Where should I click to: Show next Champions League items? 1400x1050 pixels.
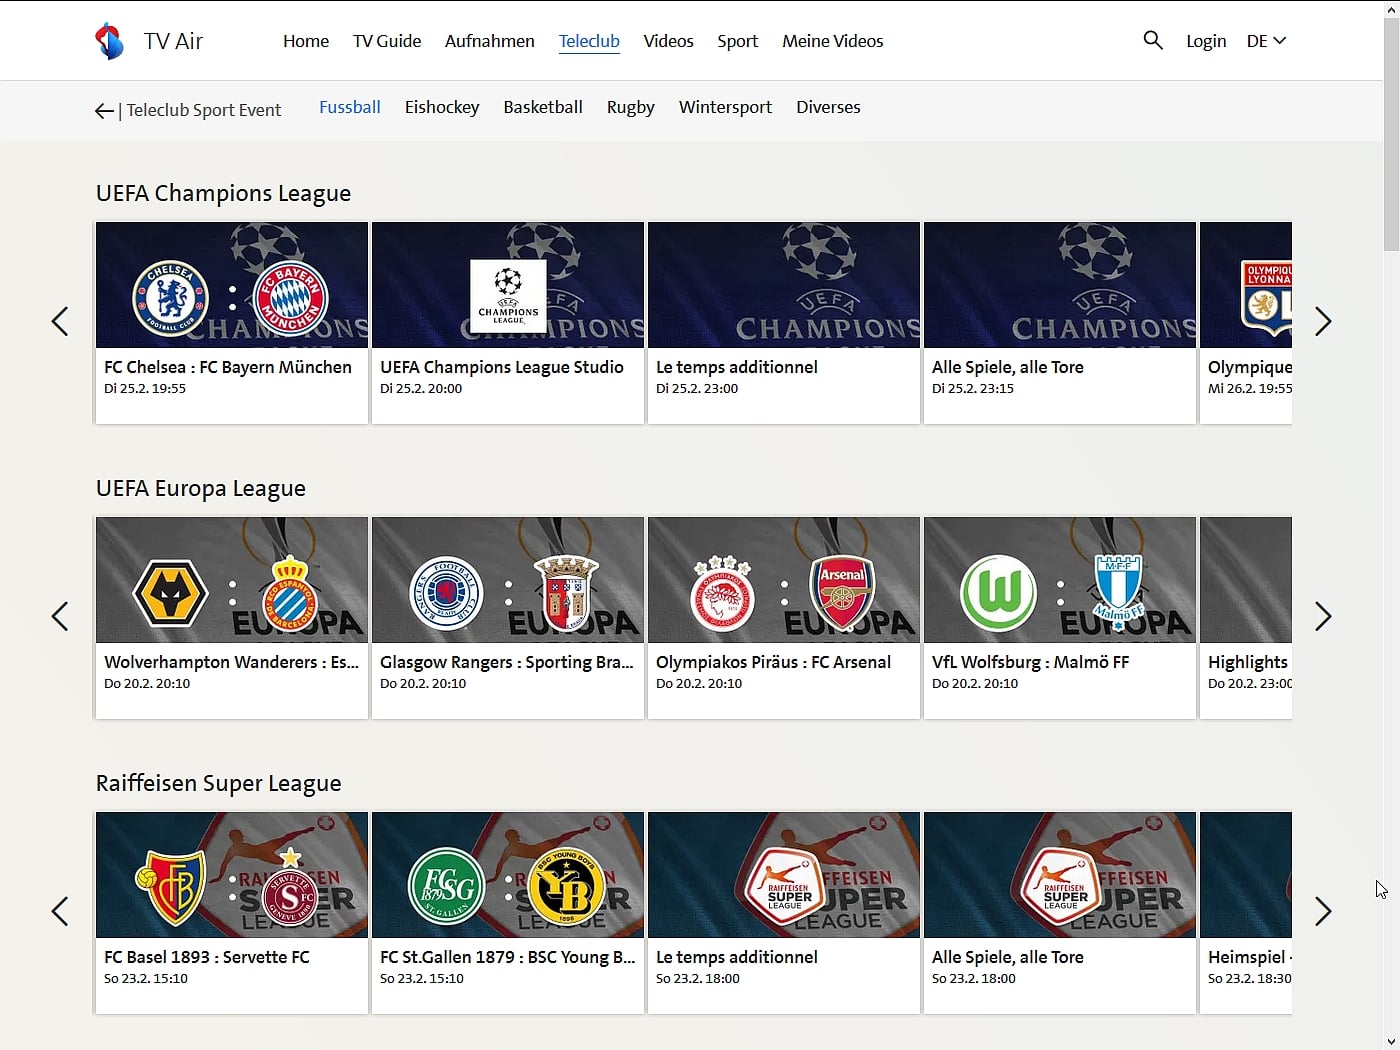1323,321
